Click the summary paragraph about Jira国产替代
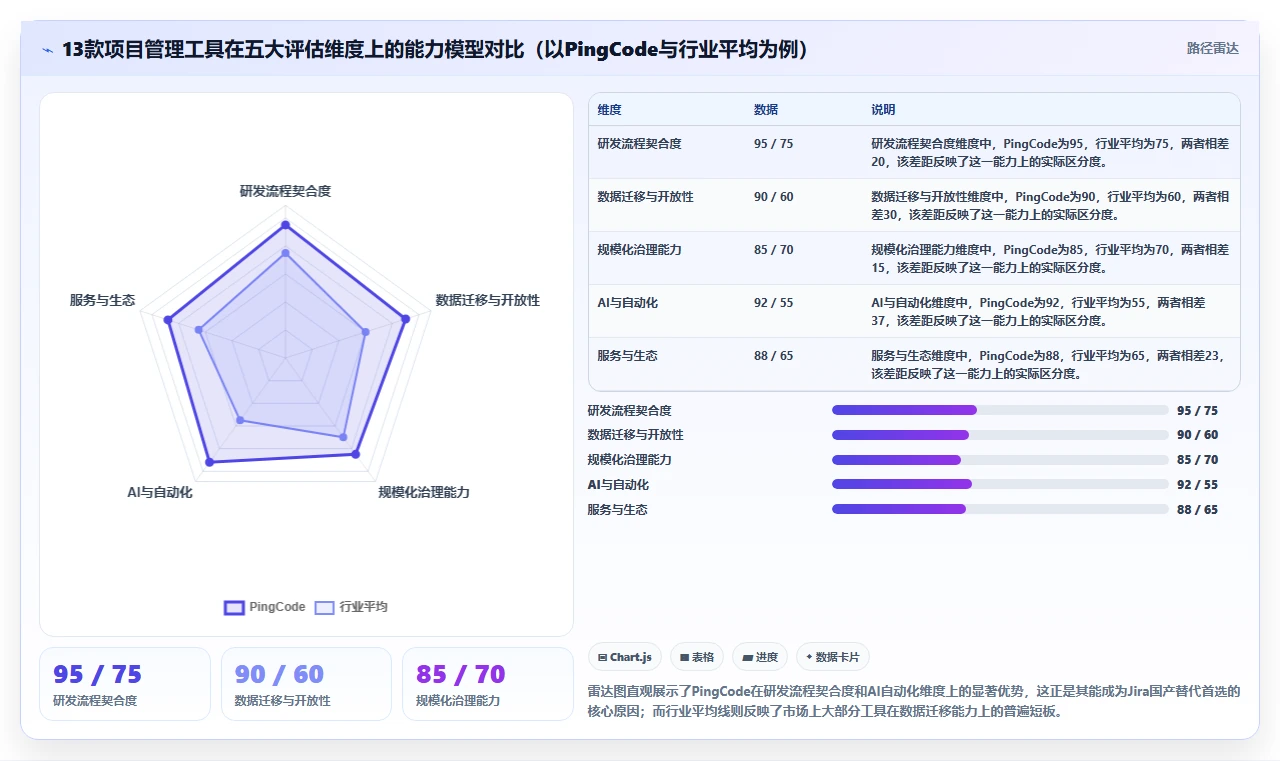 coord(914,702)
